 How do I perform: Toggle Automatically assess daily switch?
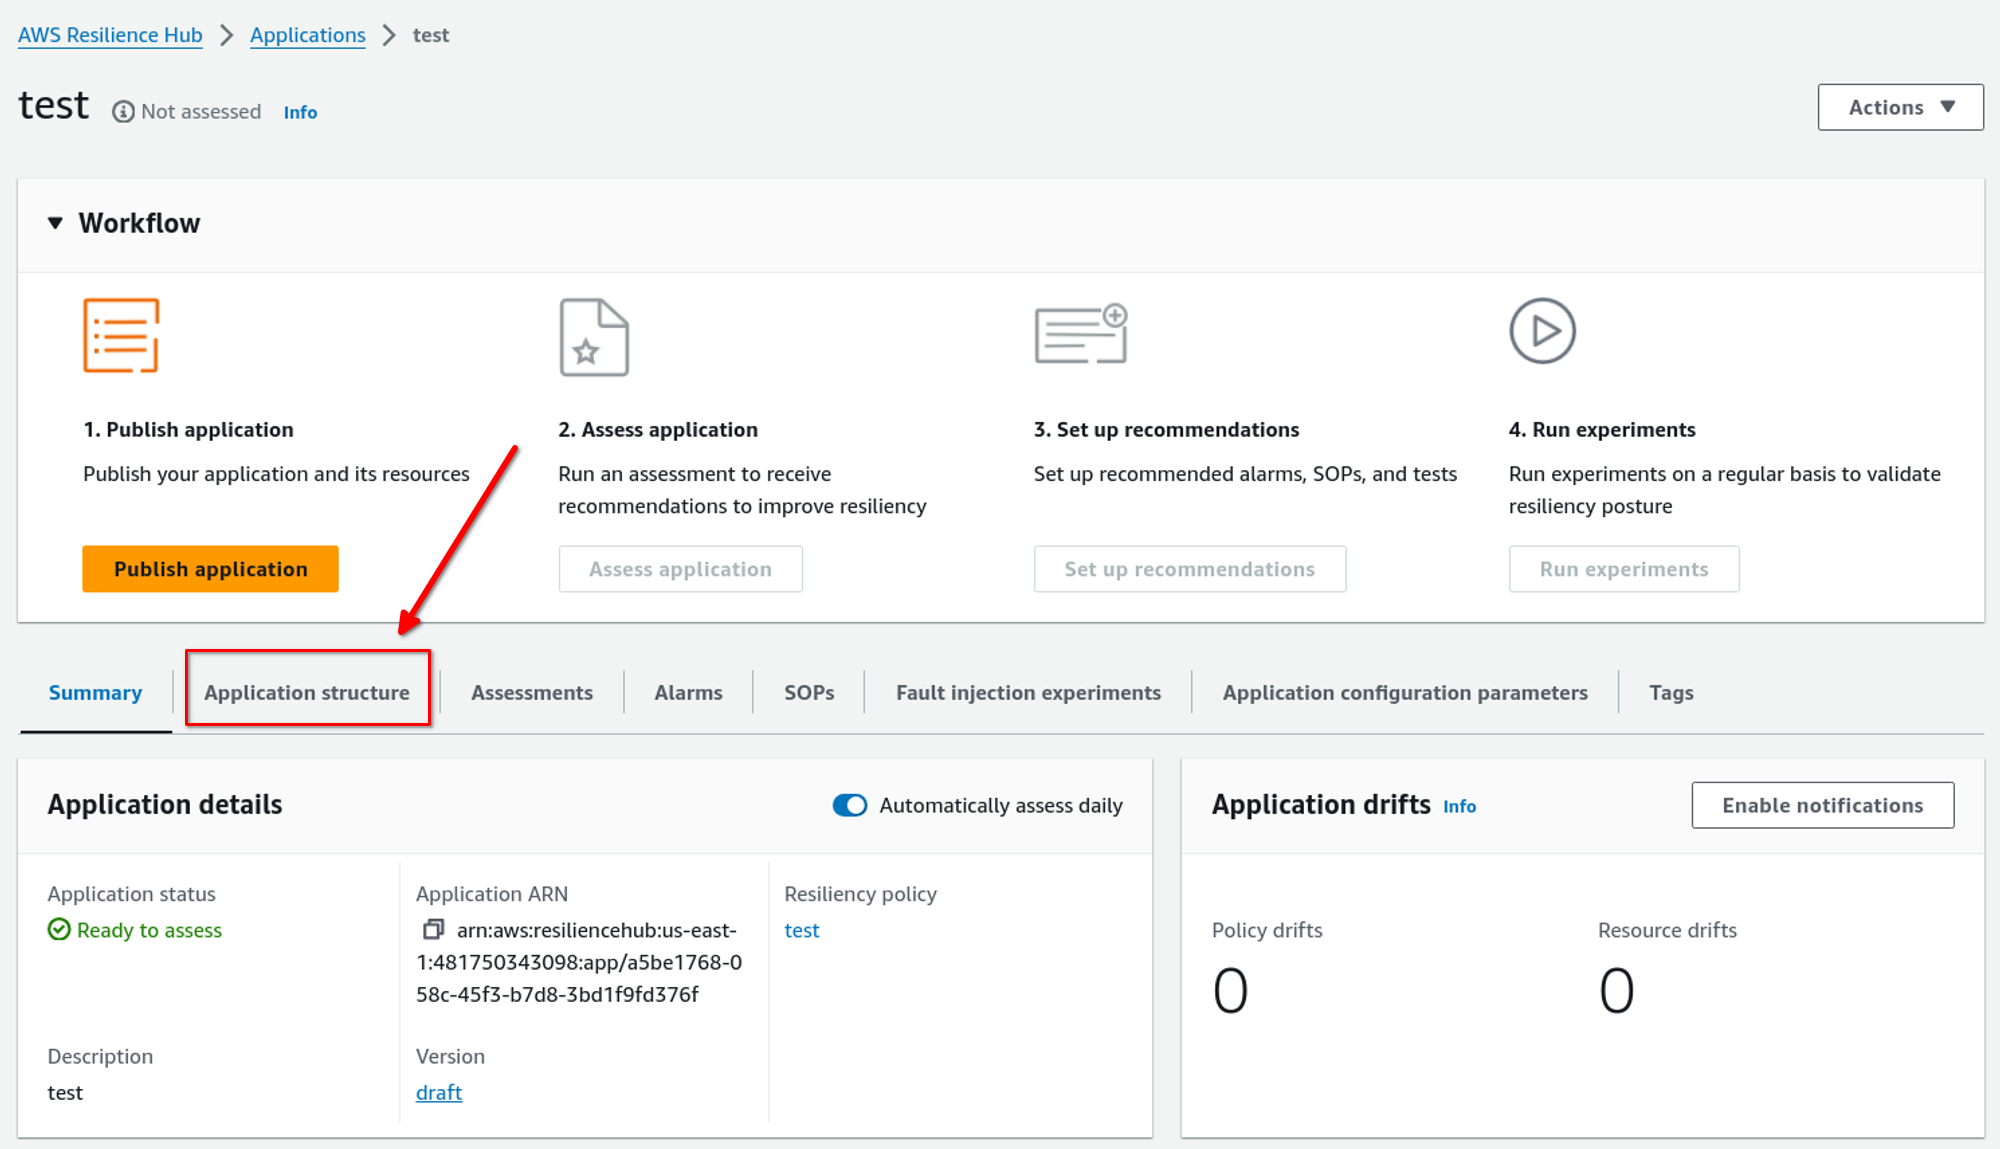[x=850, y=806]
